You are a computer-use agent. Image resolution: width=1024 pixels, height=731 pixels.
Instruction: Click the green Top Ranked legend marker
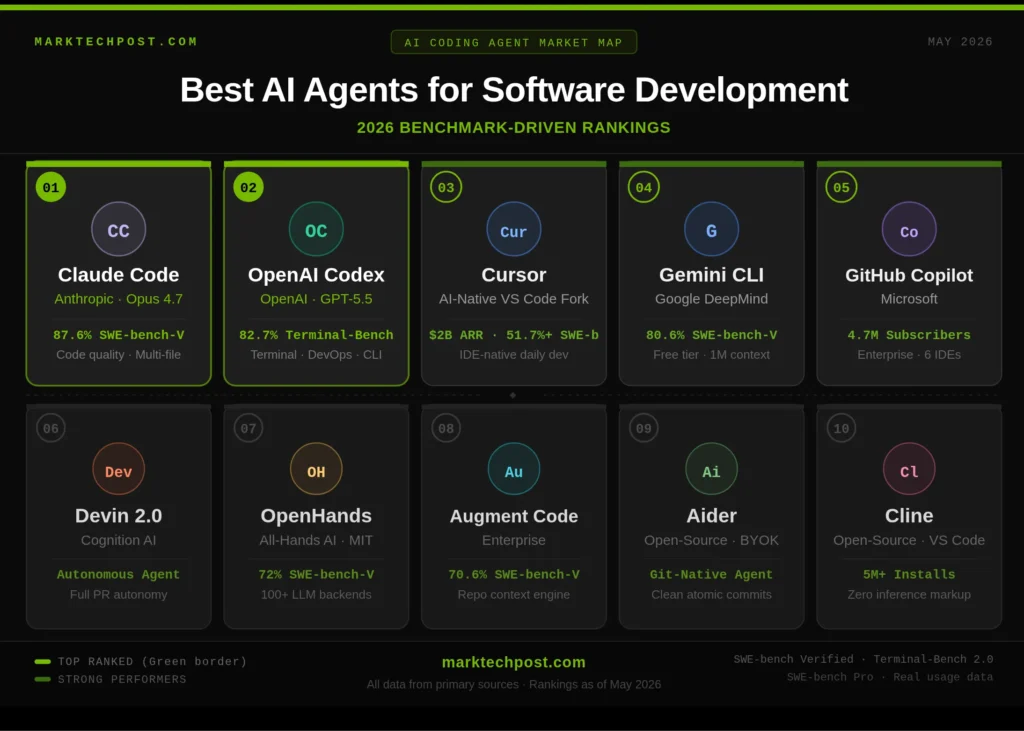[42, 662]
